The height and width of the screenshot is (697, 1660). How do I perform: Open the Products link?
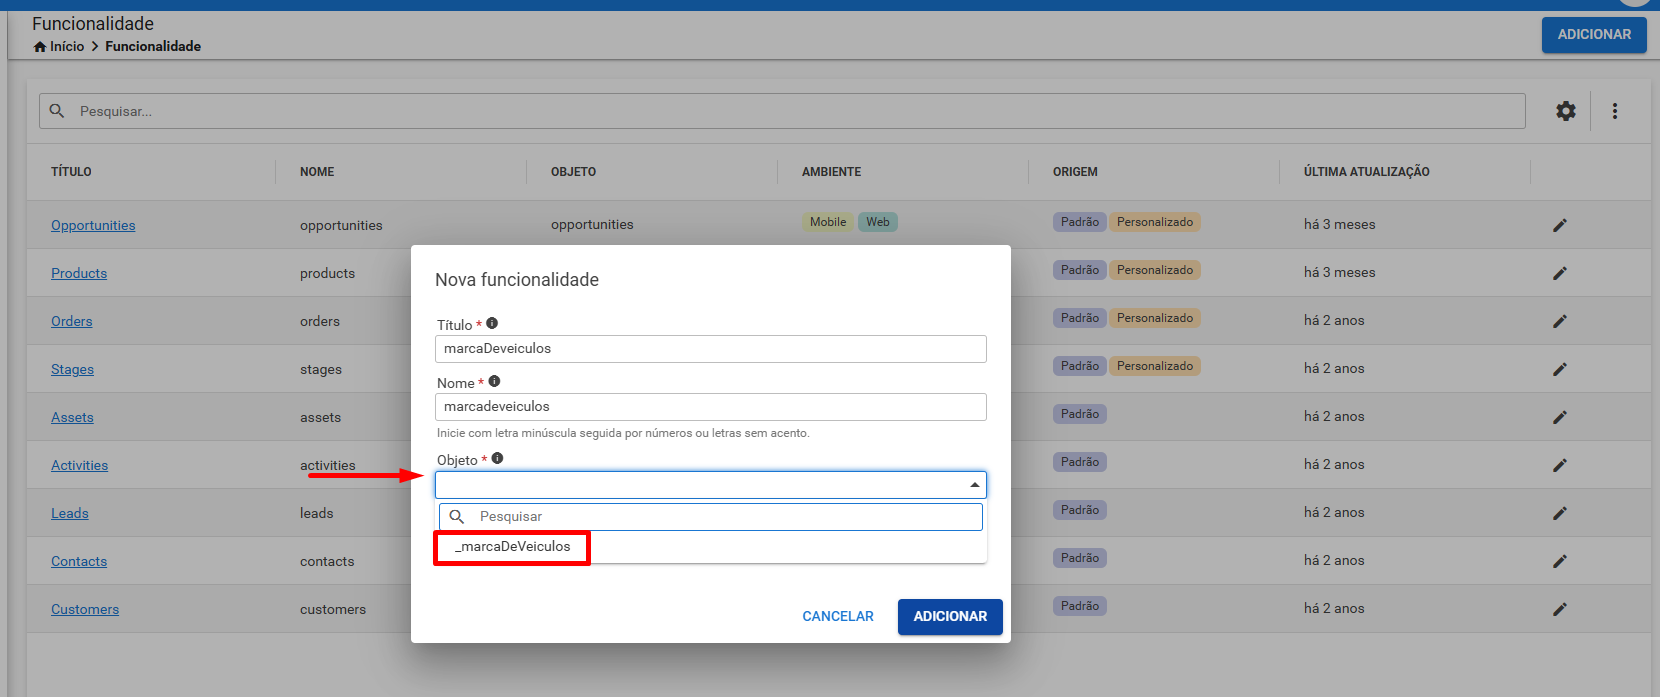79,273
